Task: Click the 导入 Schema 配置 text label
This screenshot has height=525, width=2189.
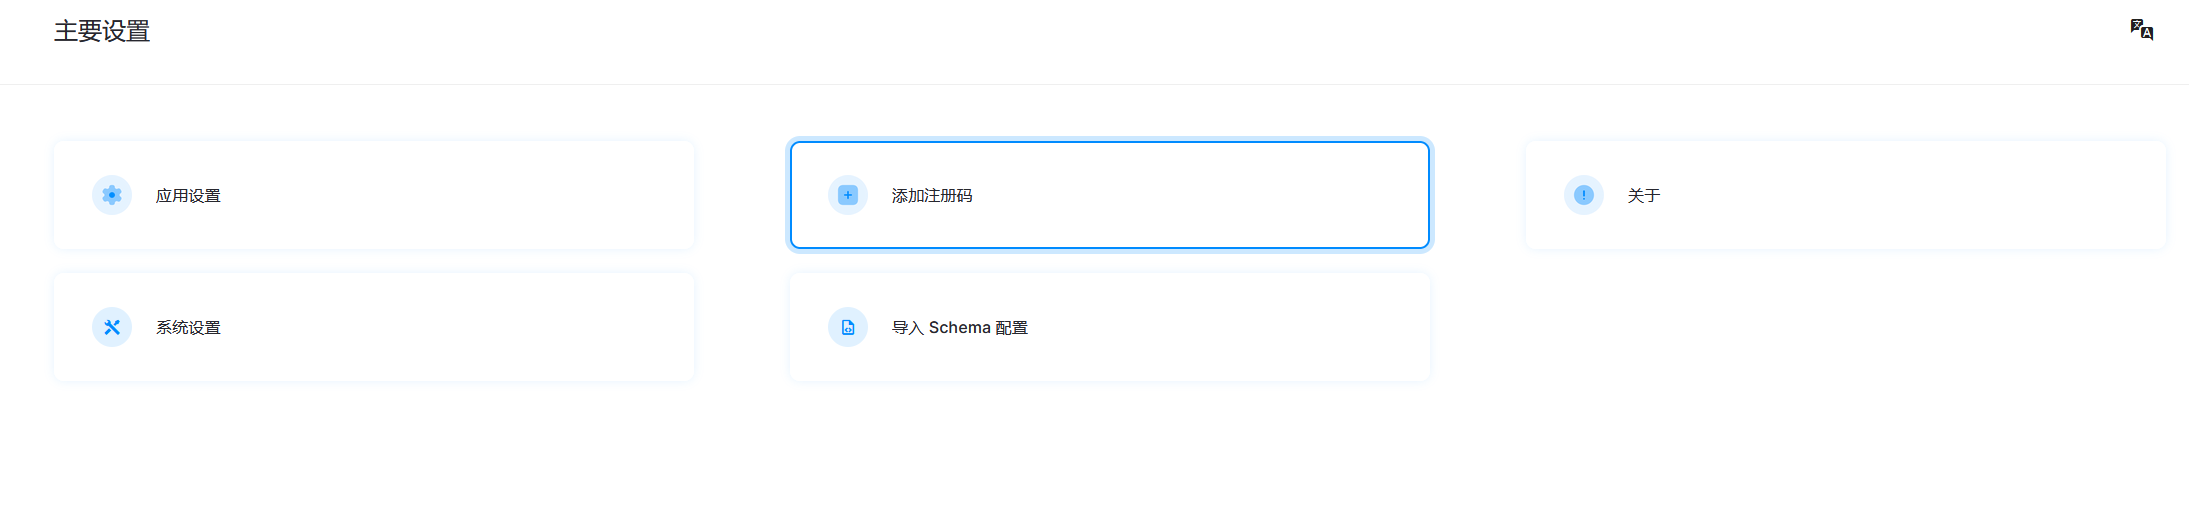Action: pos(960,328)
